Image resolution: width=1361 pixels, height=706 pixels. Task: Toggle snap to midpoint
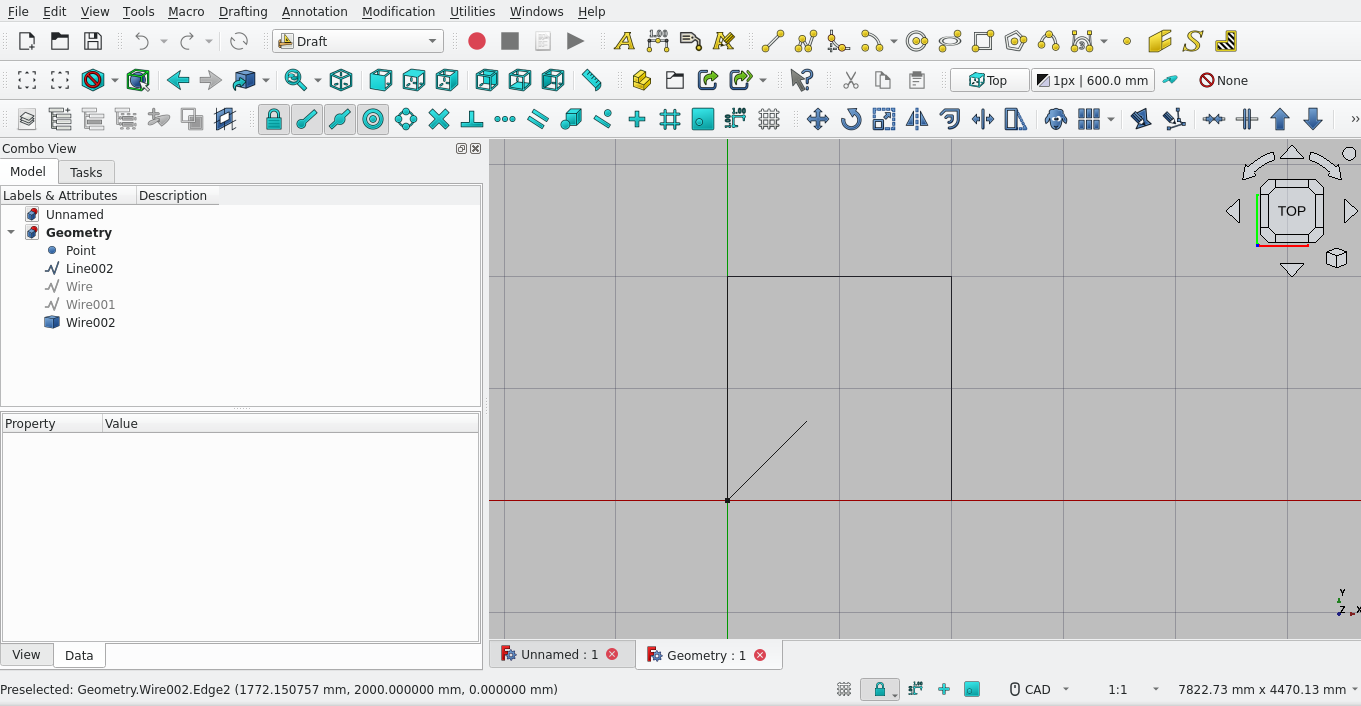point(340,120)
